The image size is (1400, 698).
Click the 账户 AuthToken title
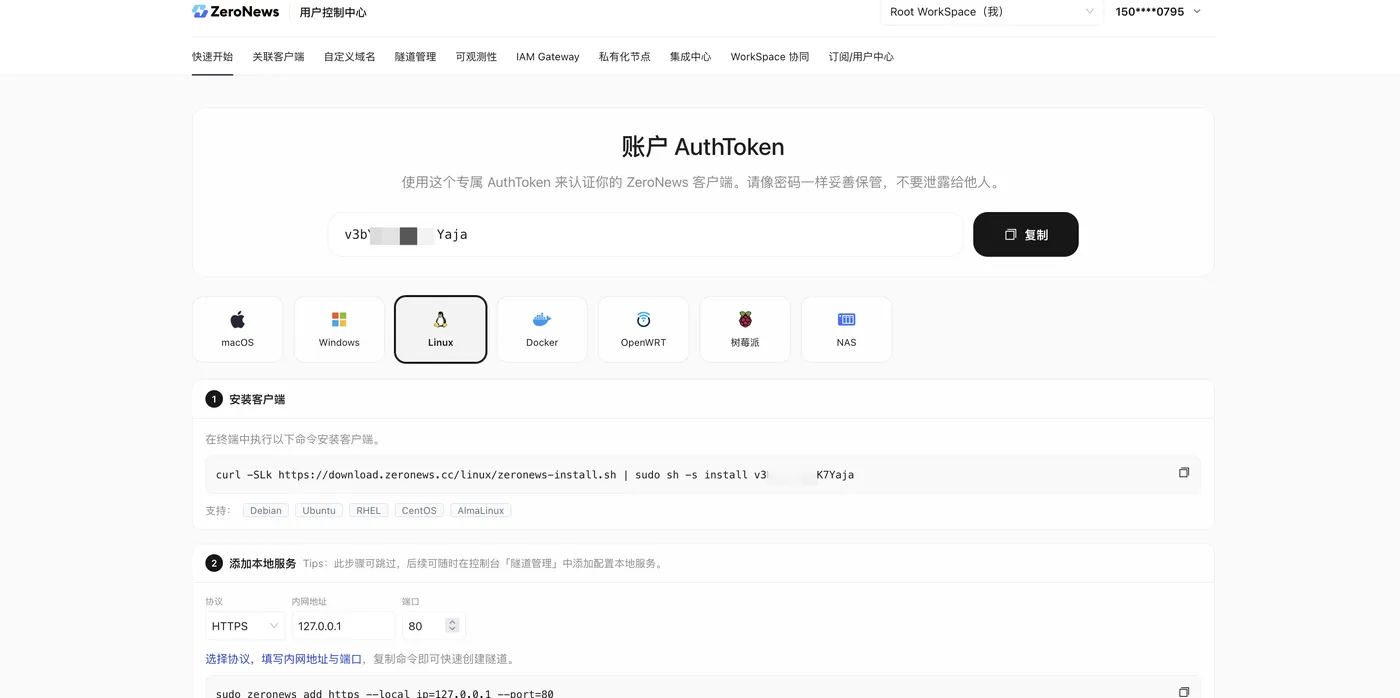703,147
